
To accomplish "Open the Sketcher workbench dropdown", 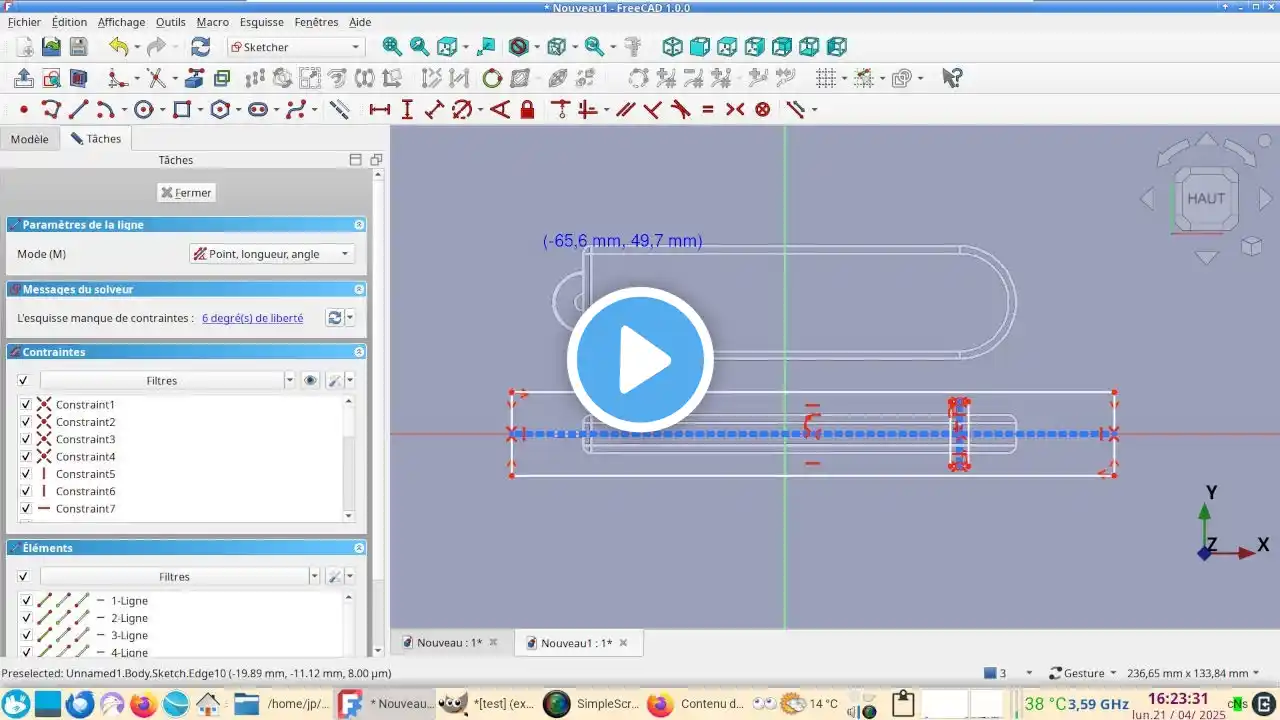I will tap(295, 47).
